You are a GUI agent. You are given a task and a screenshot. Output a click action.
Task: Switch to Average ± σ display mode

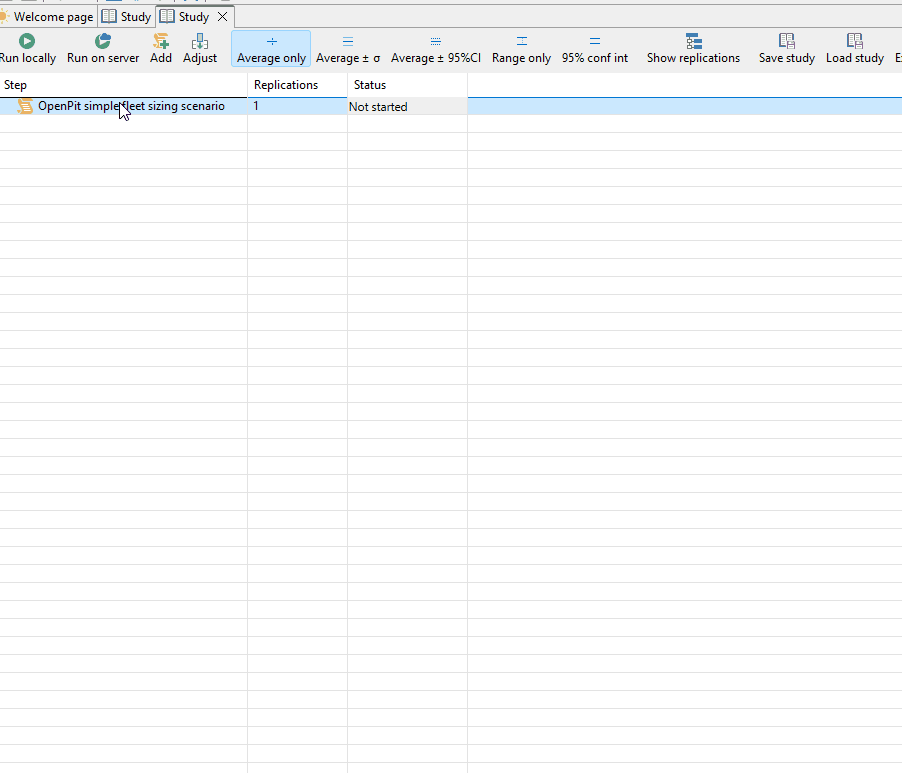click(x=348, y=49)
